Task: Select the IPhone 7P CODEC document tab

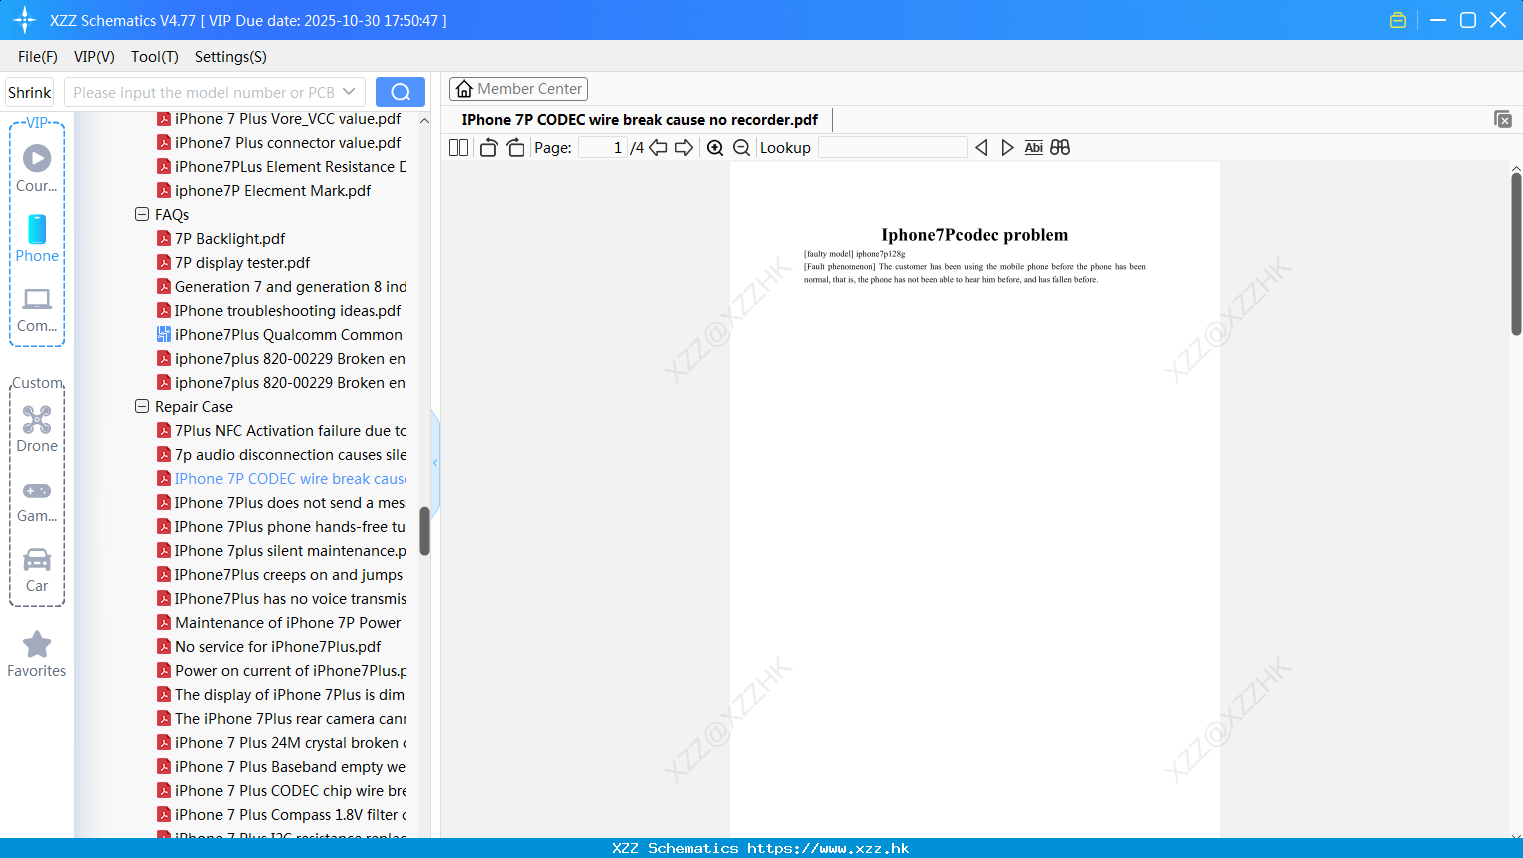Action: pos(640,120)
